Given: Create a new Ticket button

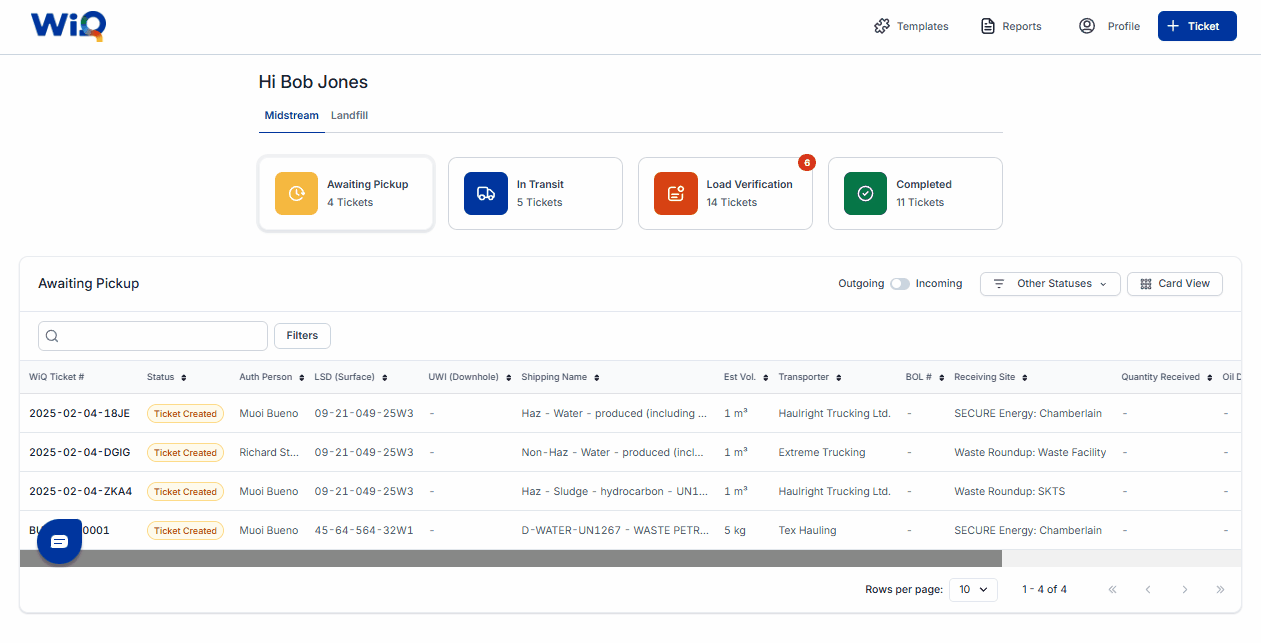Looking at the screenshot, I should tap(1197, 26).
